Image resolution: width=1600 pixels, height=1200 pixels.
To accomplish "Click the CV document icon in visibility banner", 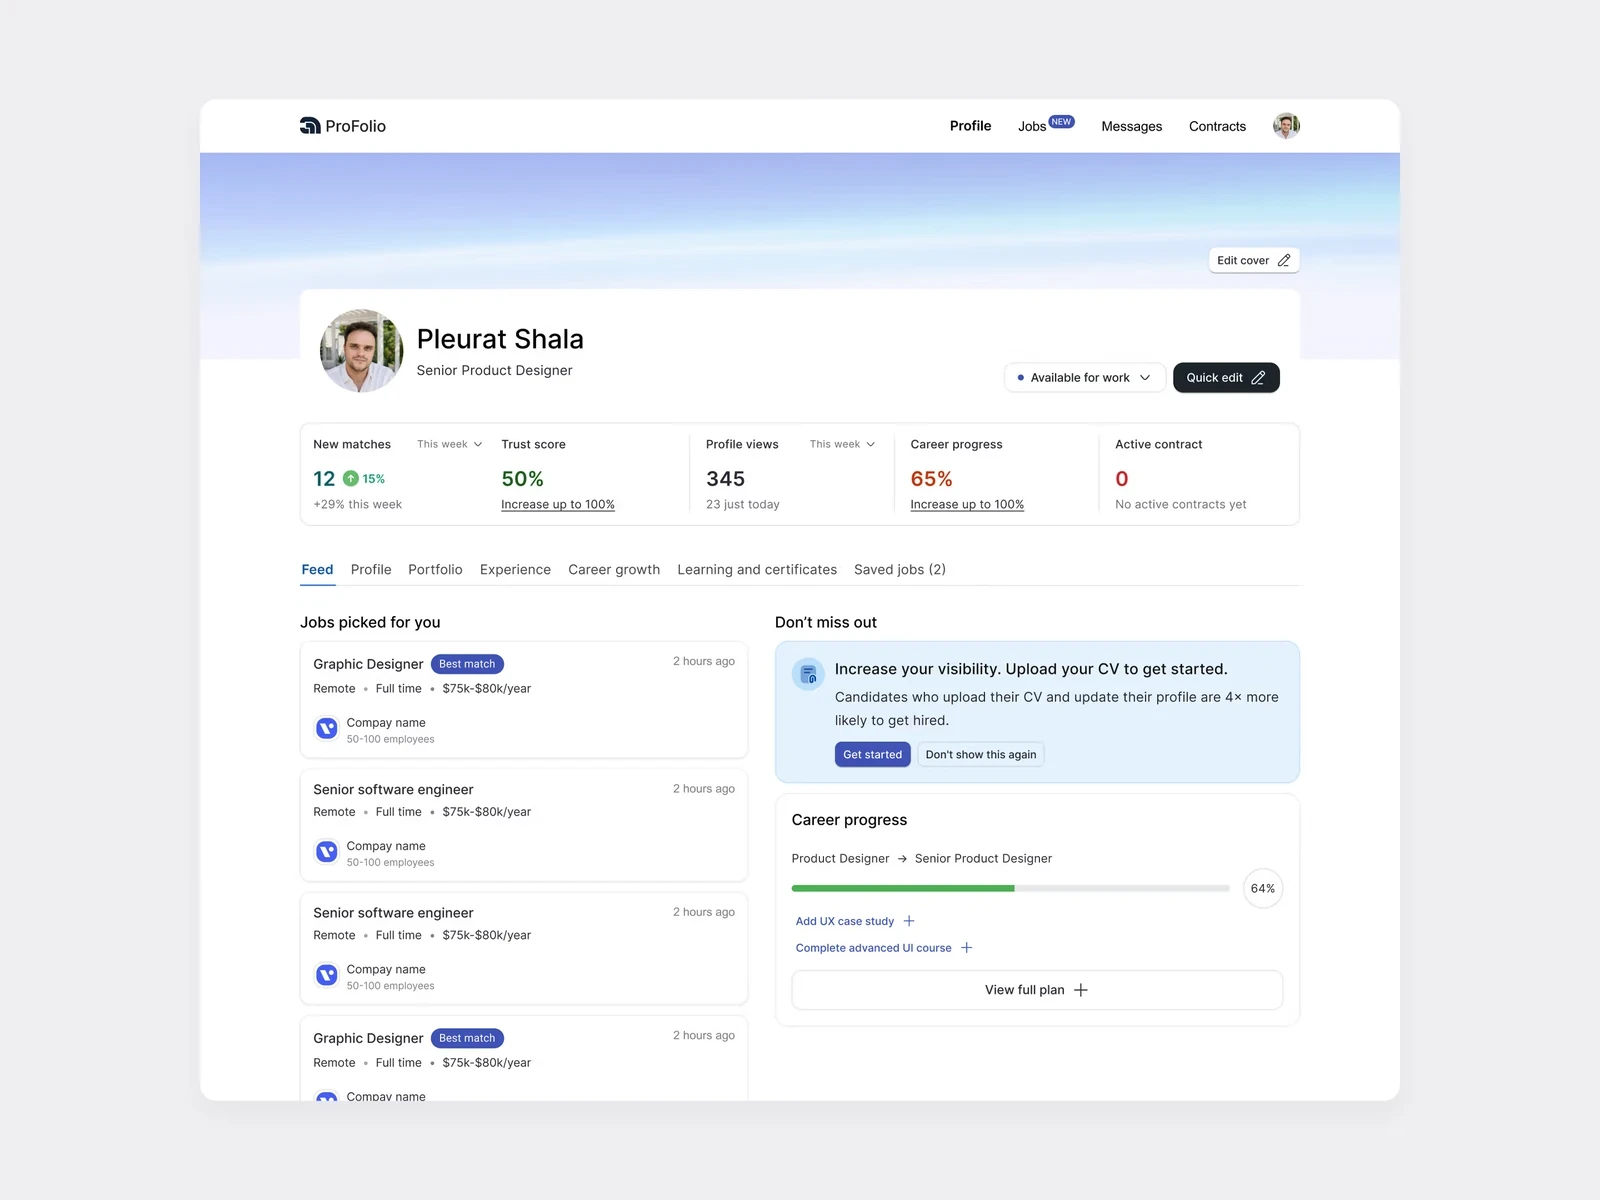I will [x=808, y=674].
